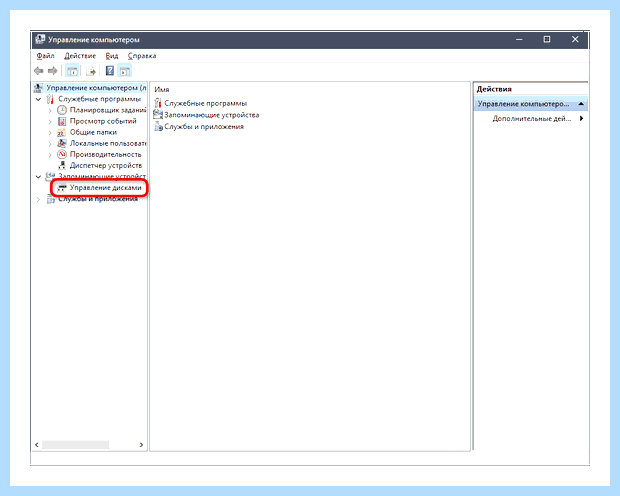Expand the Локальные пользователи node
The width and height of the screenshot is (620, 496).
50,144
